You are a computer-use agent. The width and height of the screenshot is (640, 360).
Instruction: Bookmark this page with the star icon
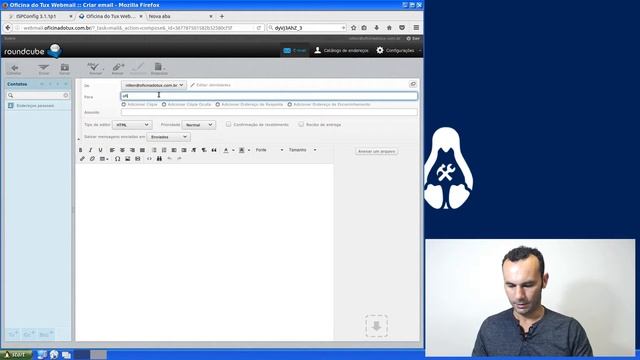(353, 28)
